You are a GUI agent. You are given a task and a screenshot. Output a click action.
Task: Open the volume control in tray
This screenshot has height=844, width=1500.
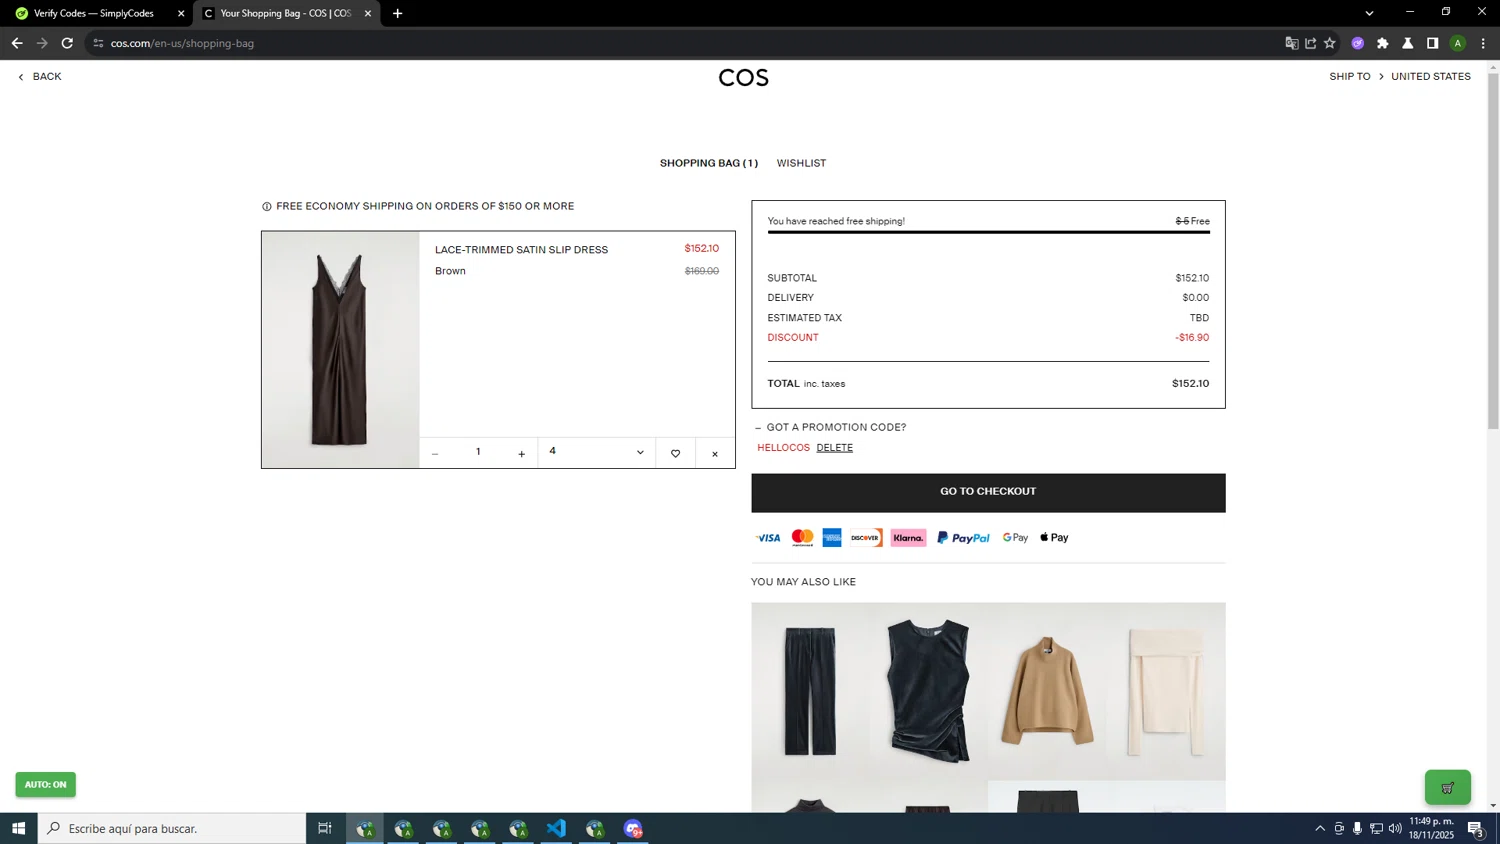[1395, 828]
